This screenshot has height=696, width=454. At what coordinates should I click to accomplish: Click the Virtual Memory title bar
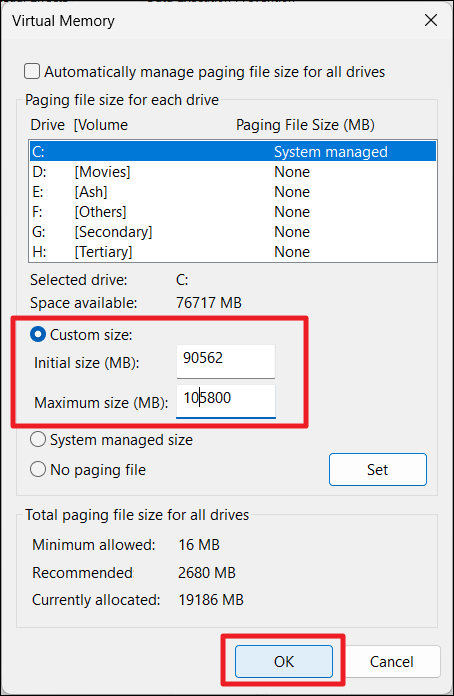click(x=63, y=20)
